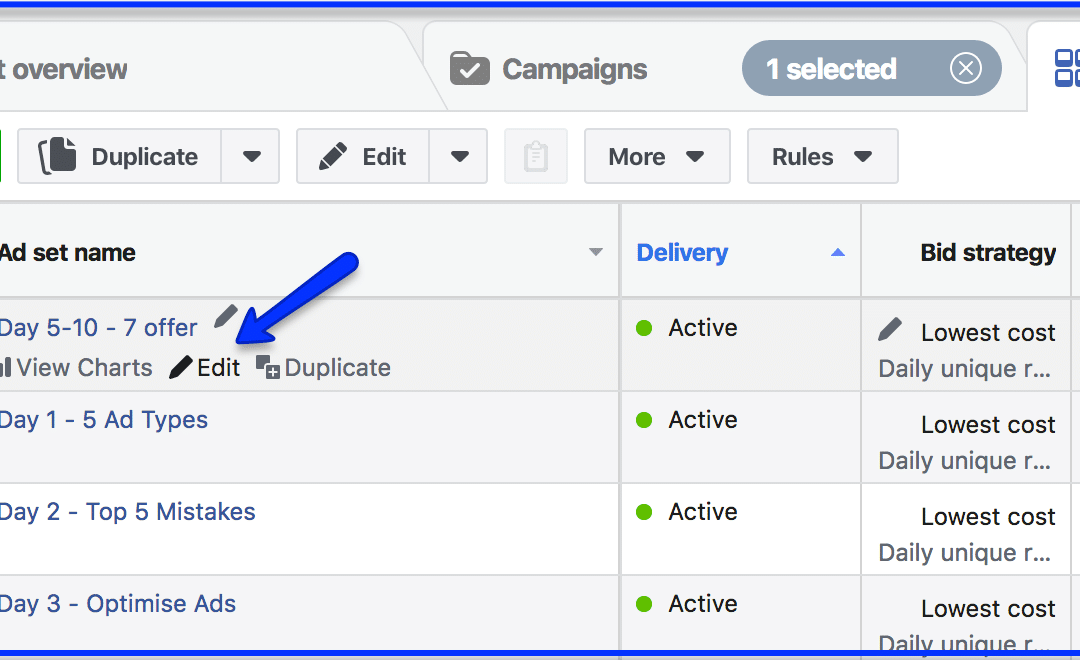Open the Rules dropdown menu
The width and height of the screenshot is (1080, 660).
pyautogui.click(x=822, y=156)
